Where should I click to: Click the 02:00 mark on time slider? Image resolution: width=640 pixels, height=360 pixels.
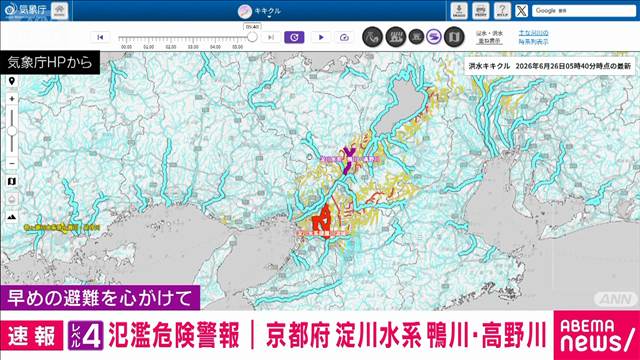point(171,47)
